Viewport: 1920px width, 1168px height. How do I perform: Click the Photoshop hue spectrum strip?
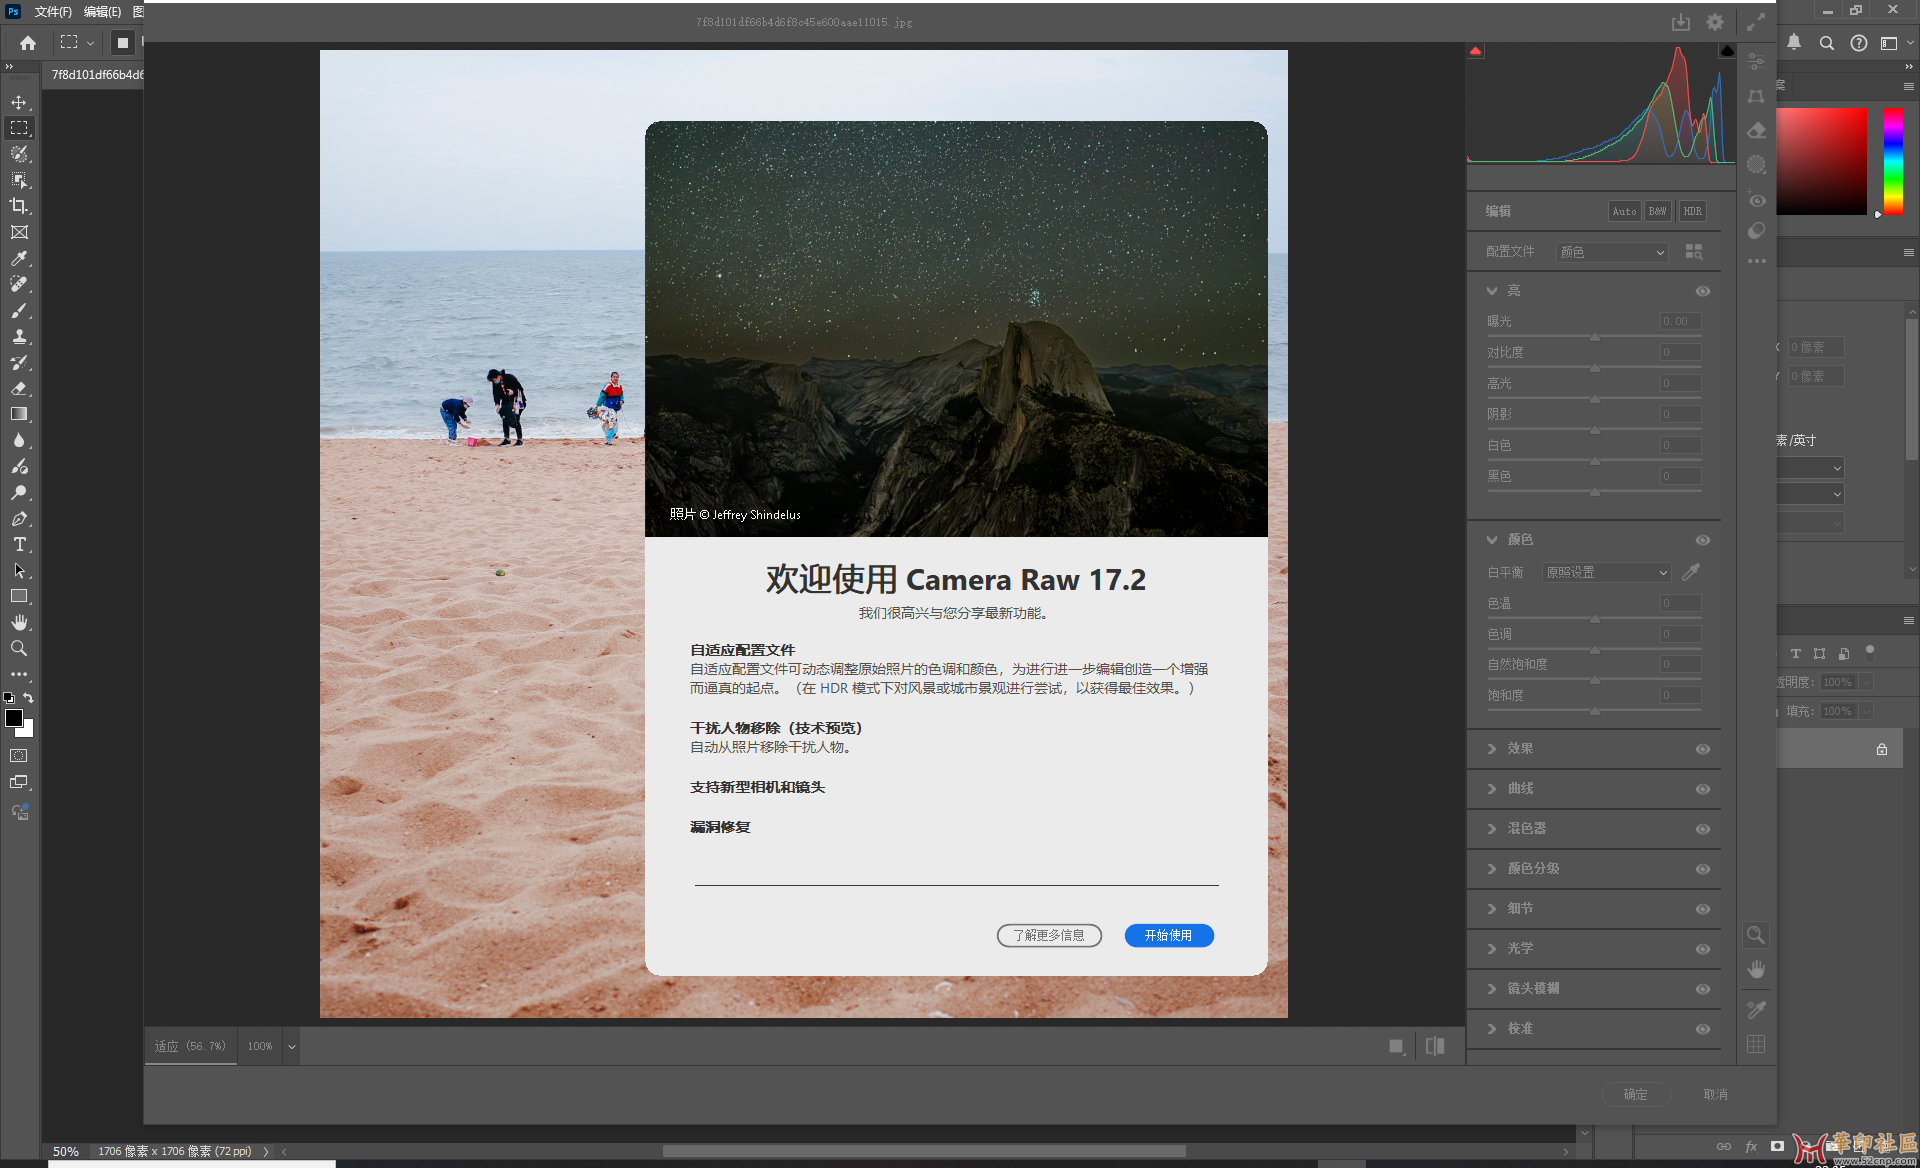[1894, 160]
